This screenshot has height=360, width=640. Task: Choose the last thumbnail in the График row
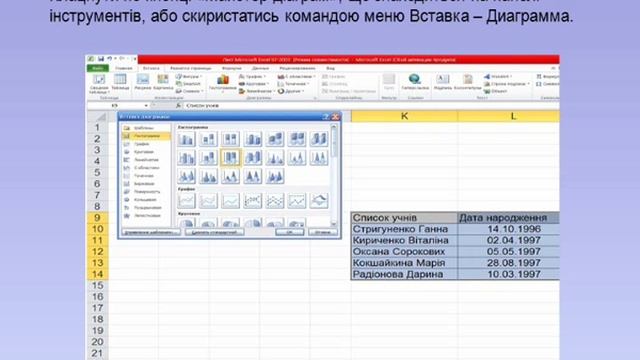(x=319, y=200)
